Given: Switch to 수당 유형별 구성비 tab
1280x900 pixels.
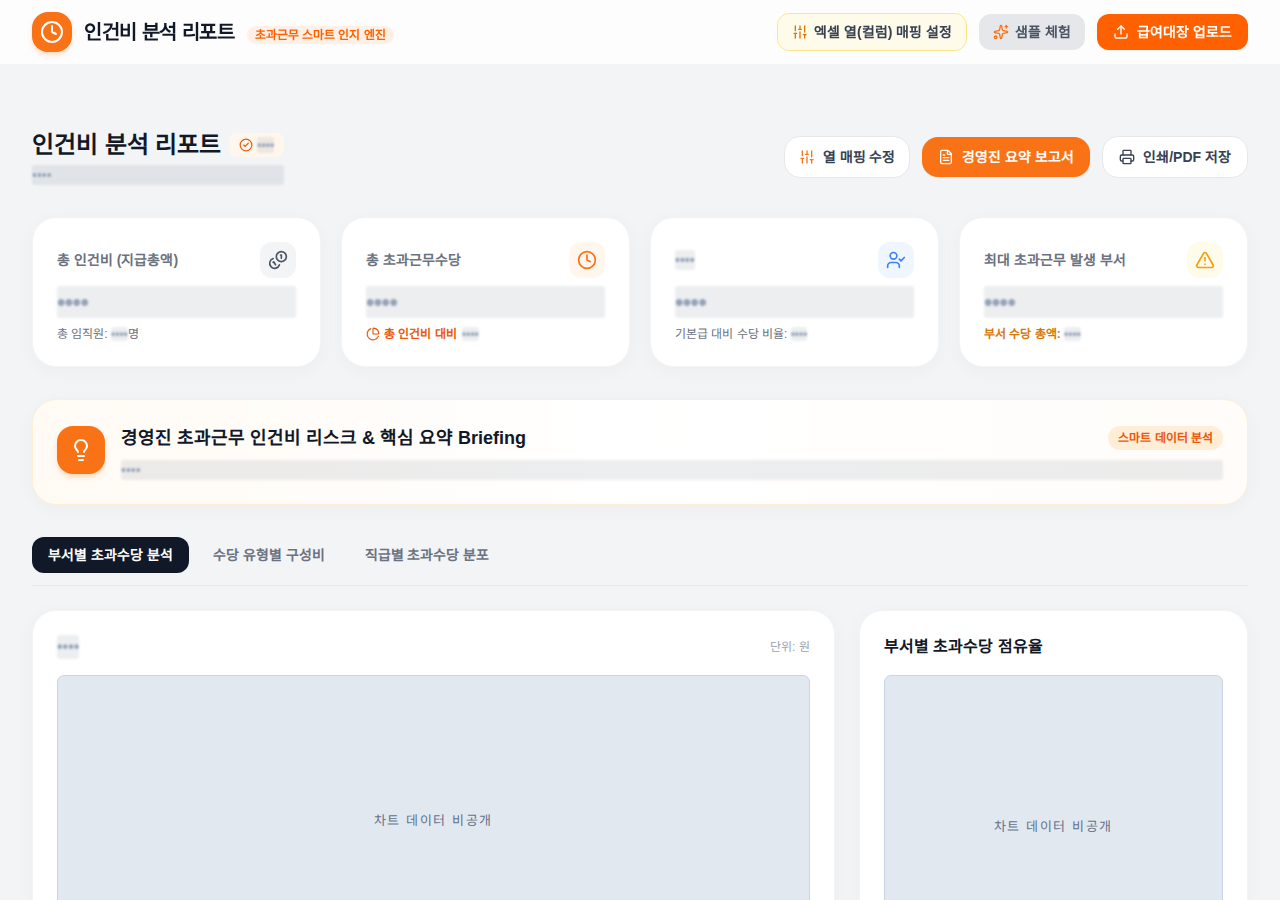Looking at the screenshot, I should click(269, 555).
